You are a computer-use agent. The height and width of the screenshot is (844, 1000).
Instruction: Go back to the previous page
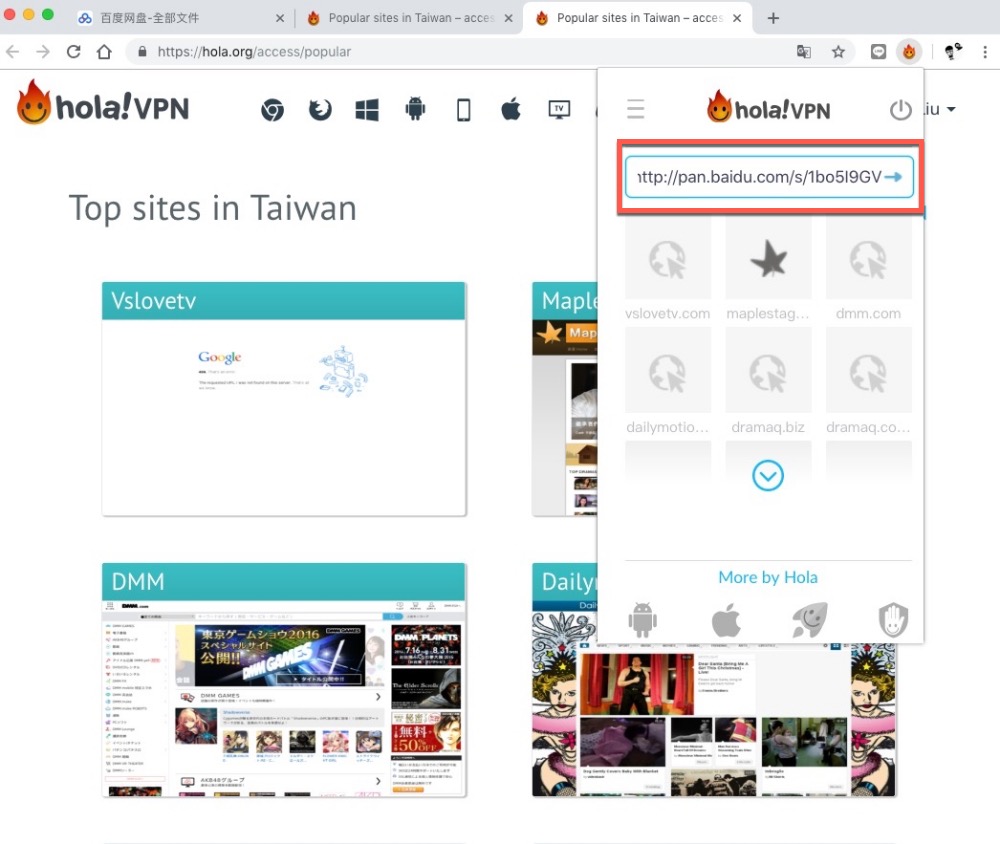click(13, 52)
